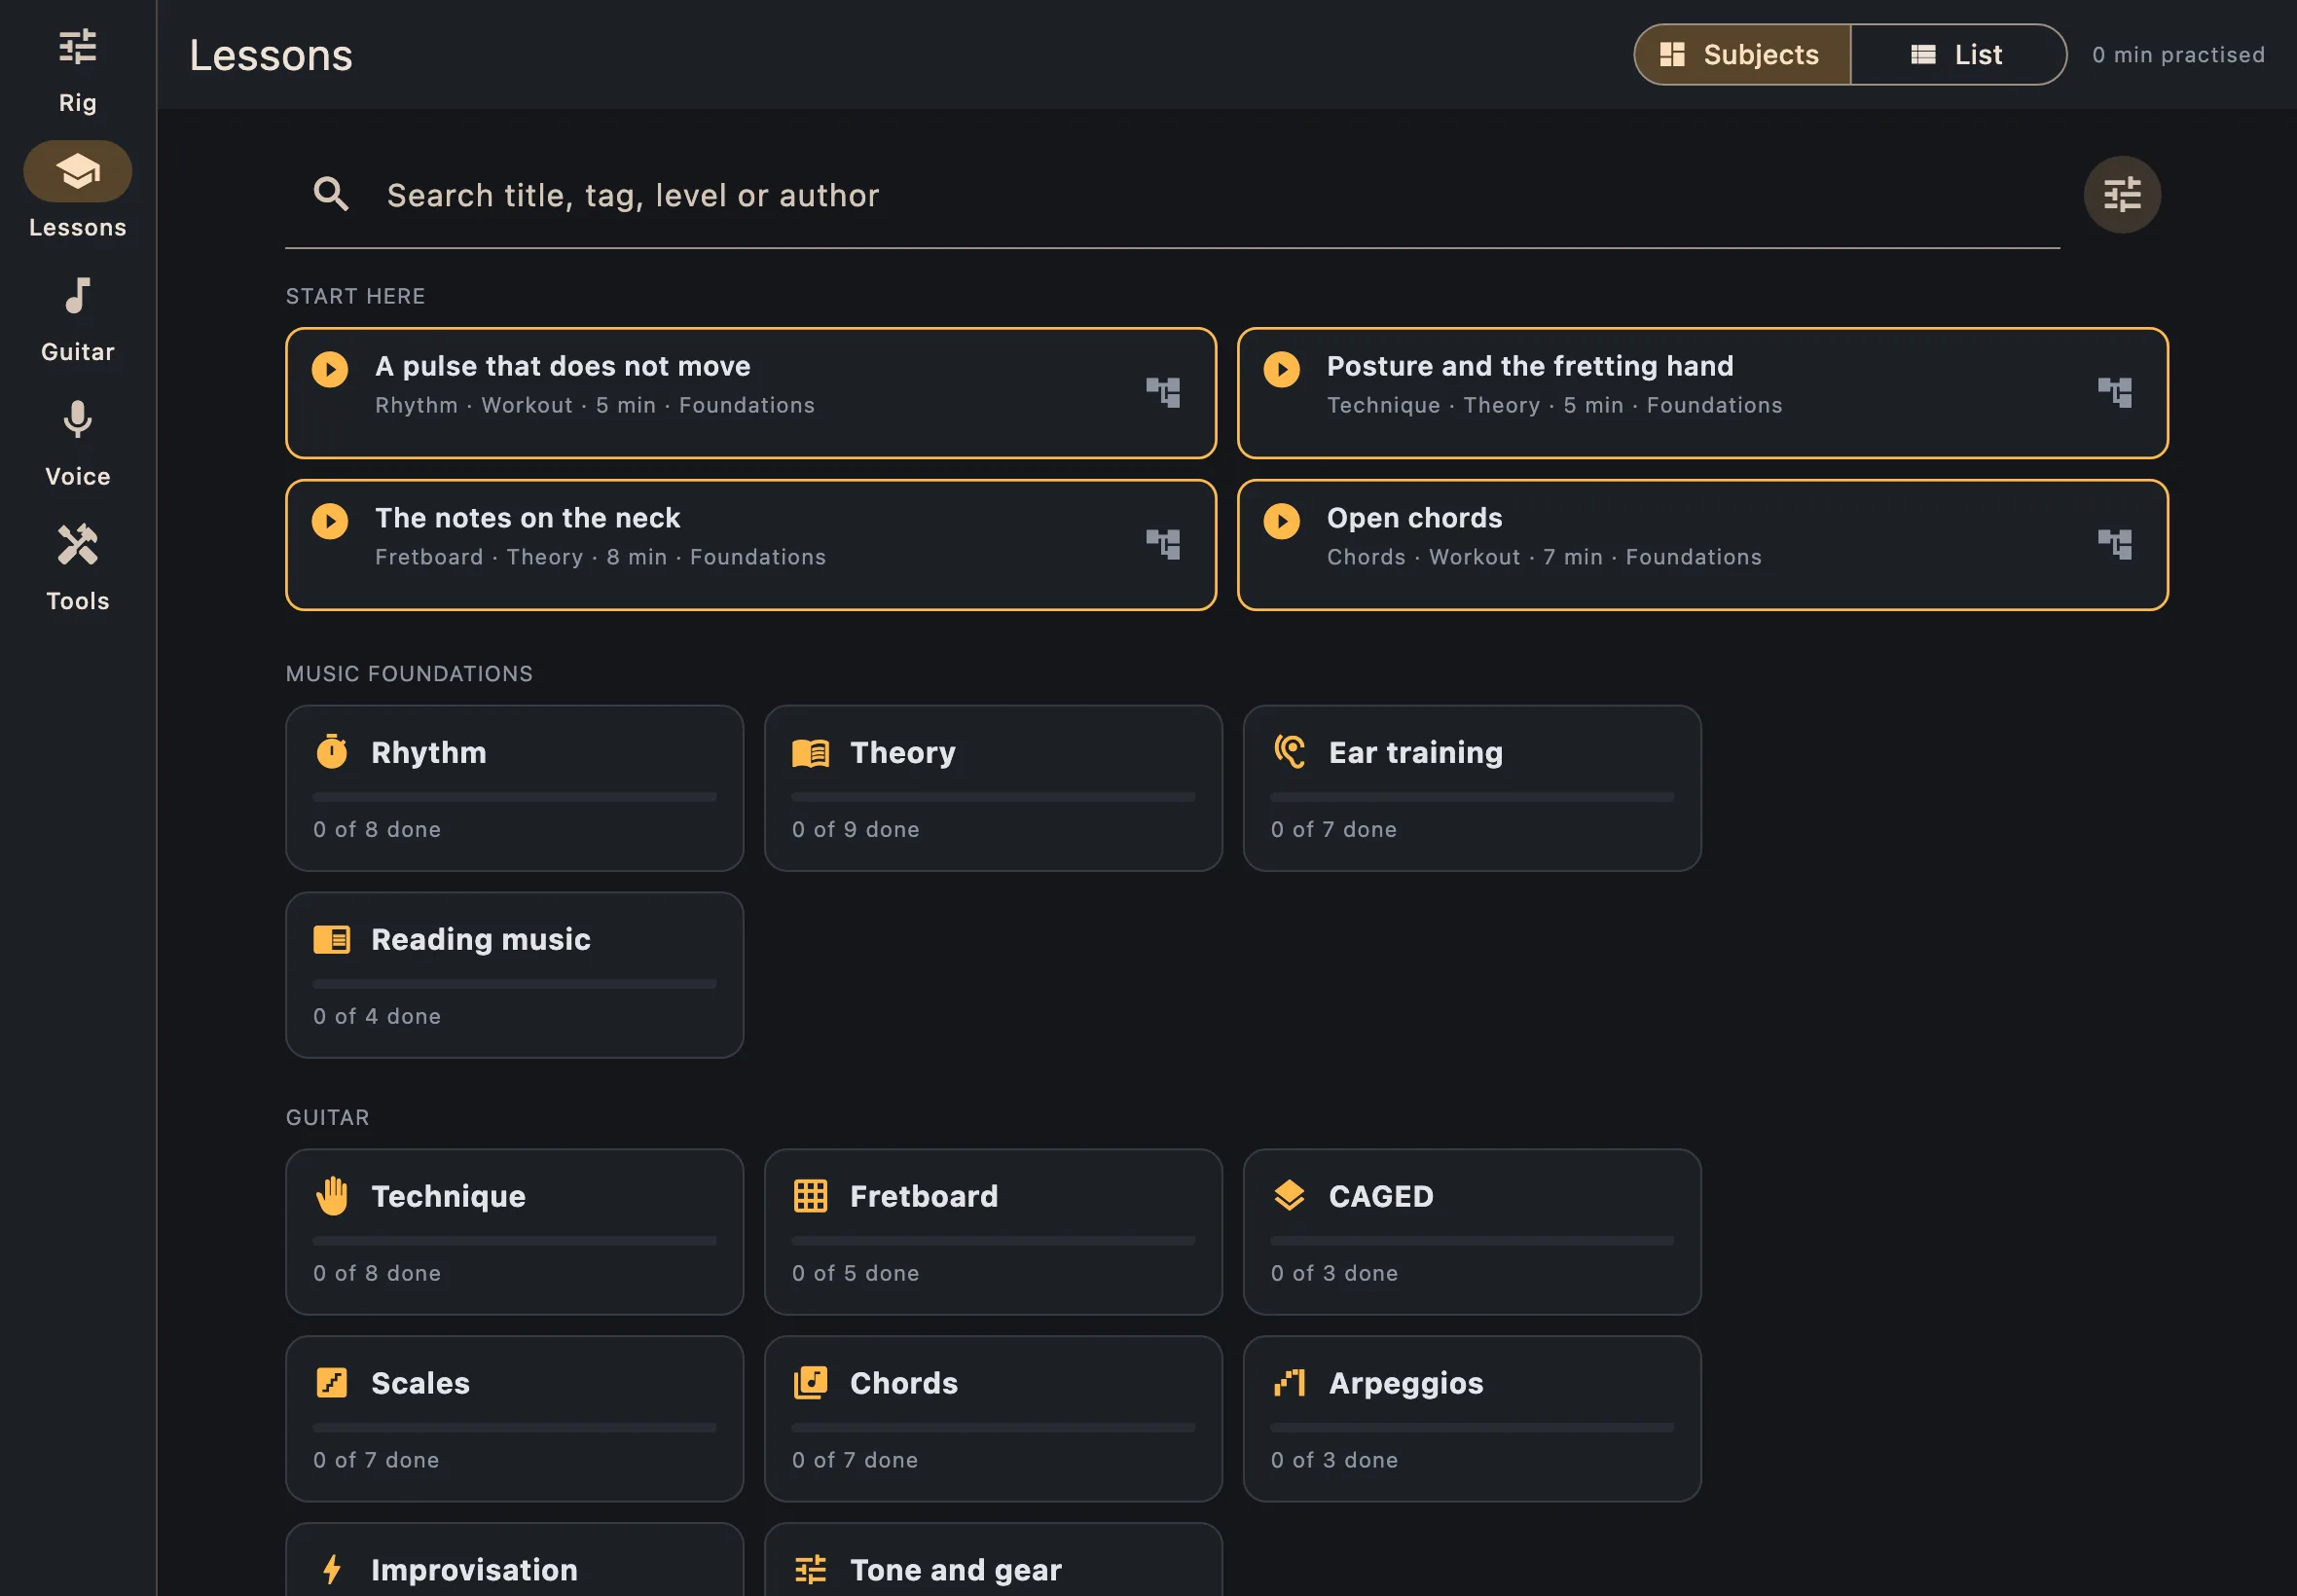Open the CAGED subject card
2297x1596 pixels.
1472,1232
